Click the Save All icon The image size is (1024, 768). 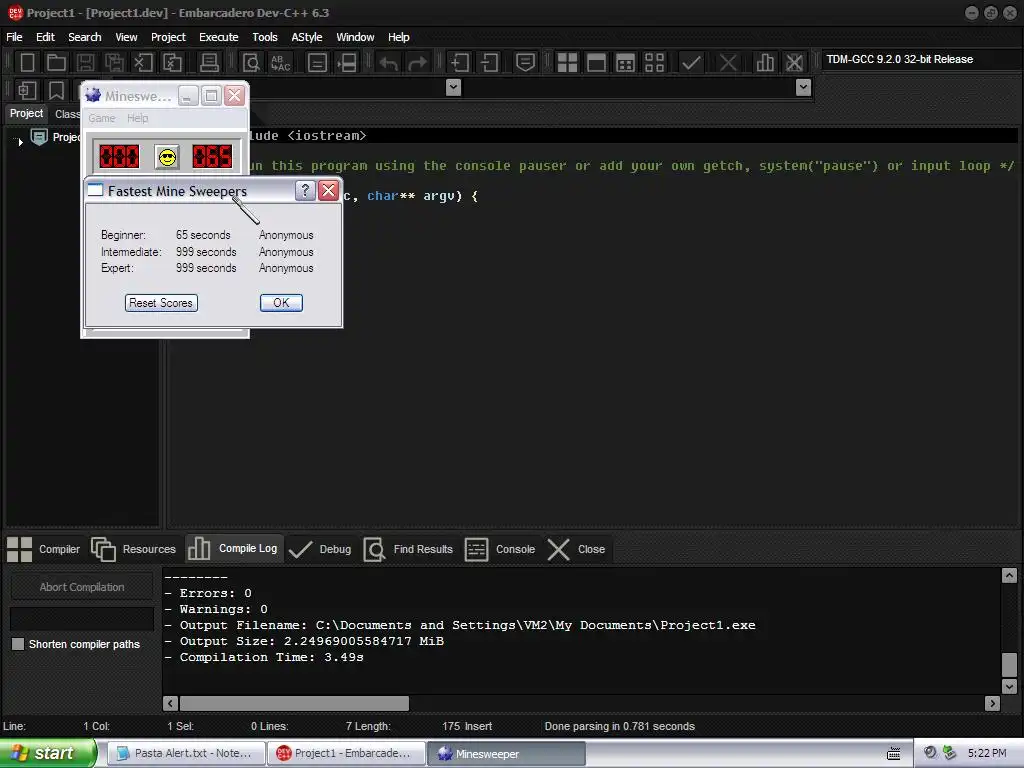114,63
